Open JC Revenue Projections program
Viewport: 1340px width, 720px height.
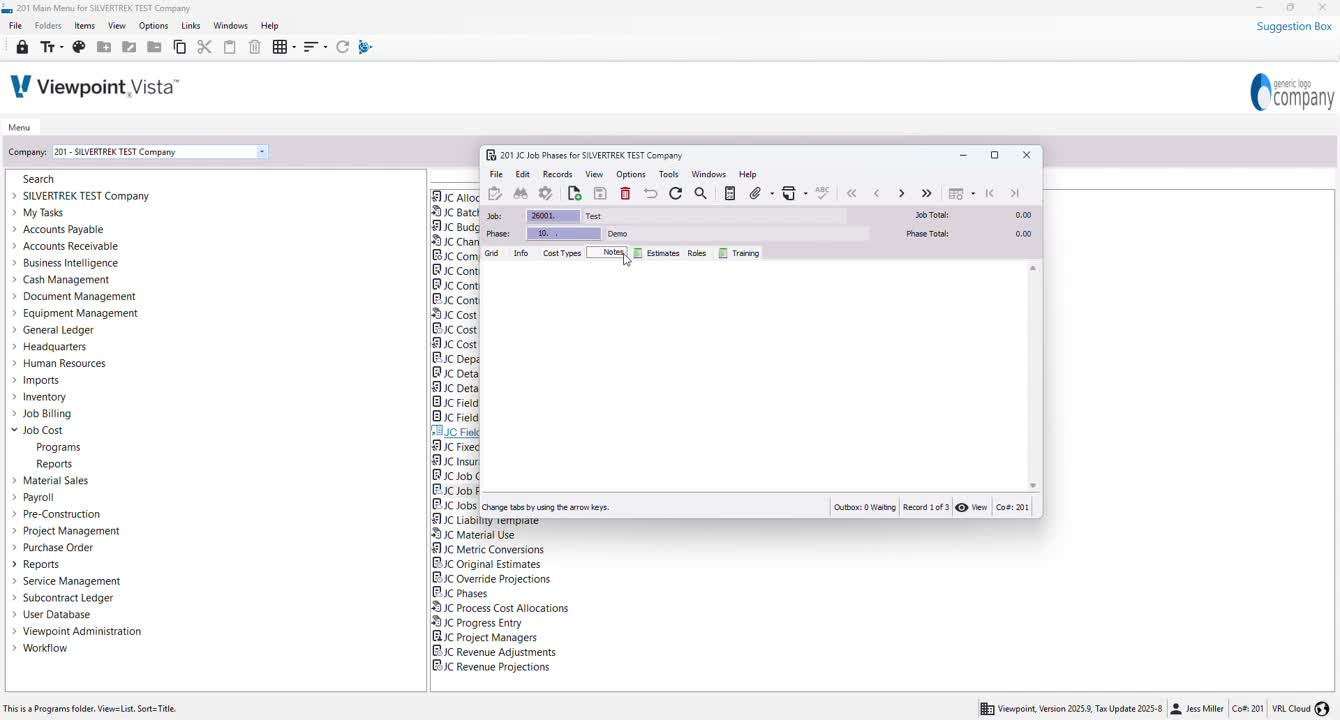tap(496, 667)
